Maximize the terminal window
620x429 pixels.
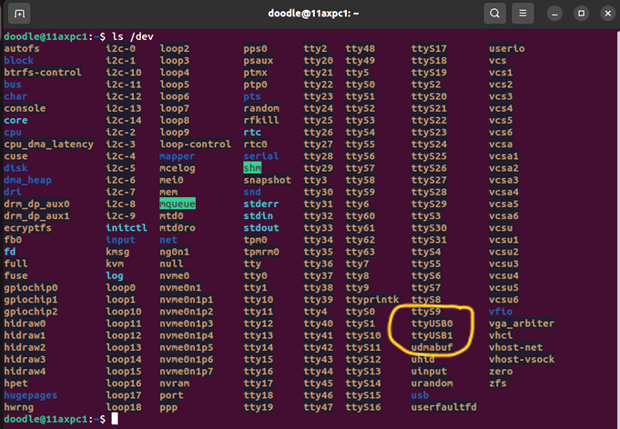[581, 14]
